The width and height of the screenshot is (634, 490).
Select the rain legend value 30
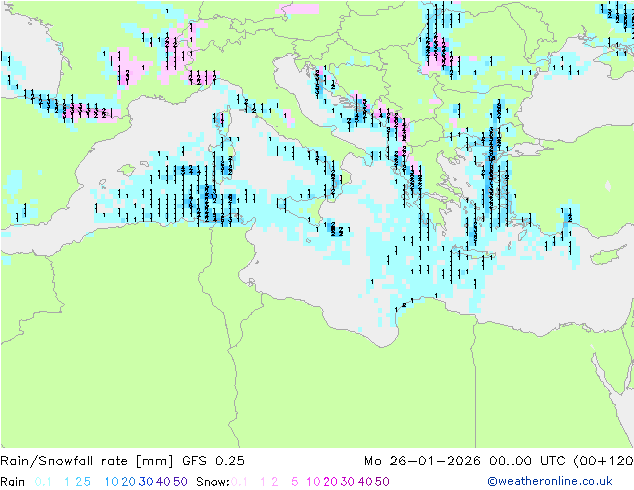[x=146, y=482]
